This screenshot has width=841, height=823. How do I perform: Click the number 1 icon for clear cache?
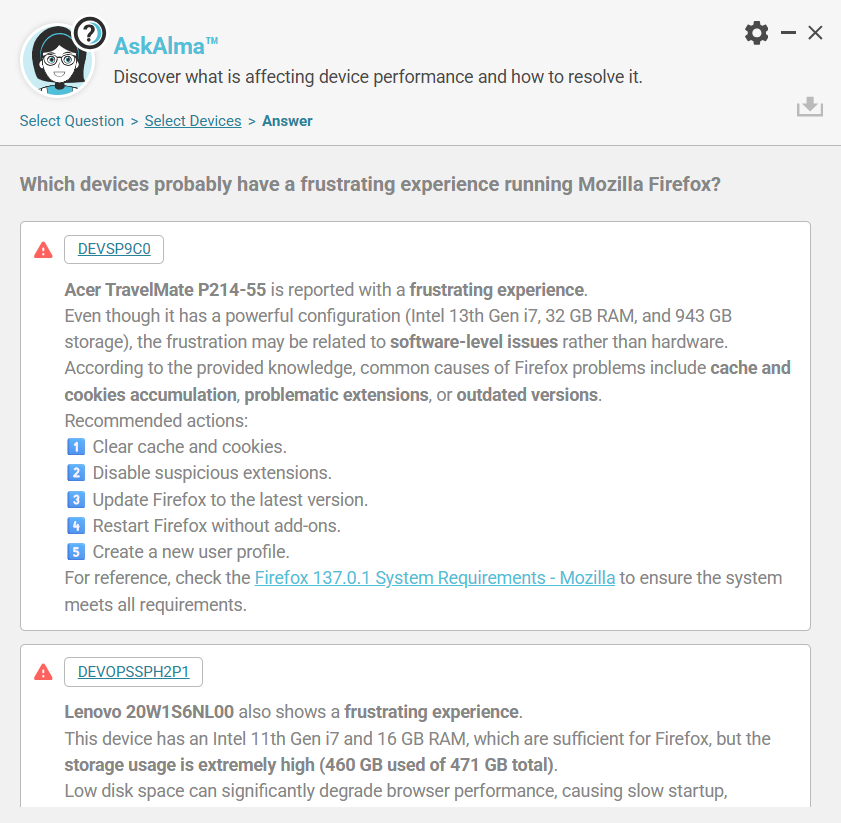tap(75, 447)
